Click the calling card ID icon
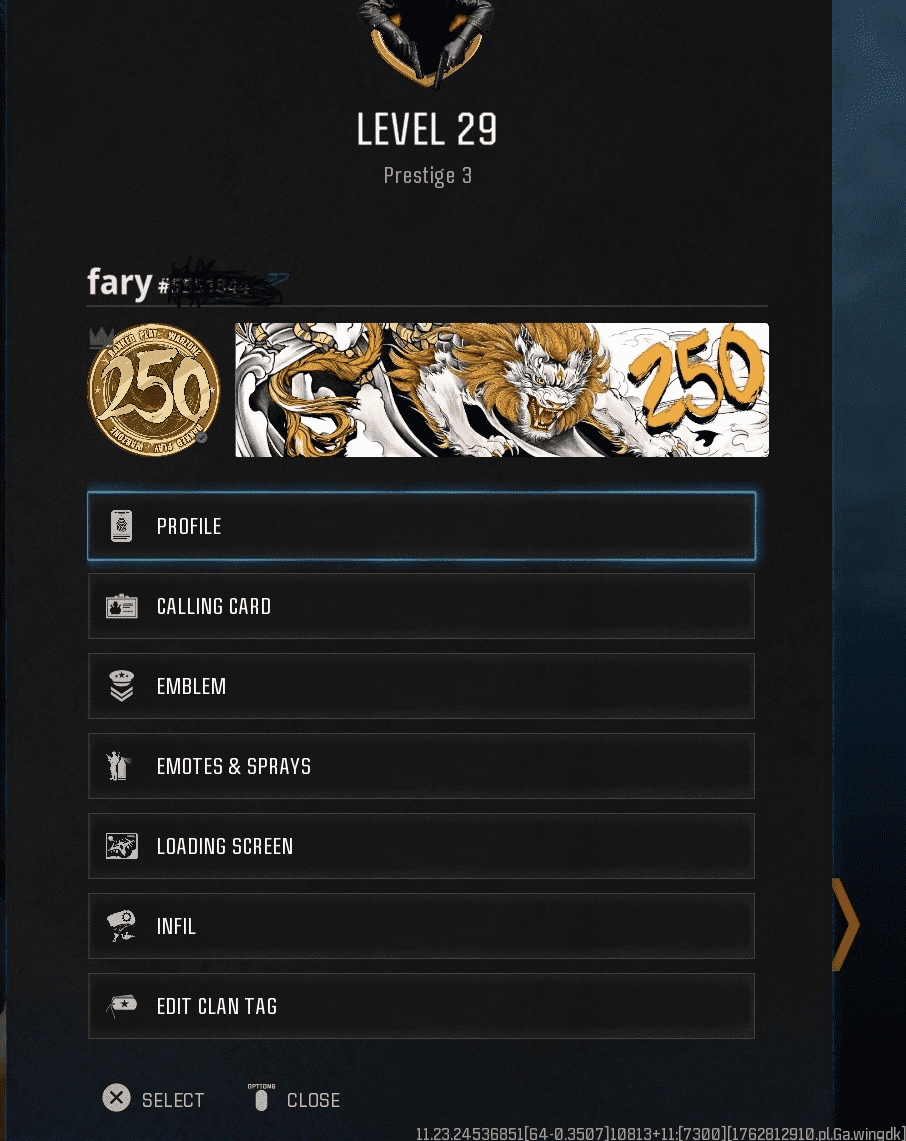This screenshot has height=1141, width=906. 122,606
